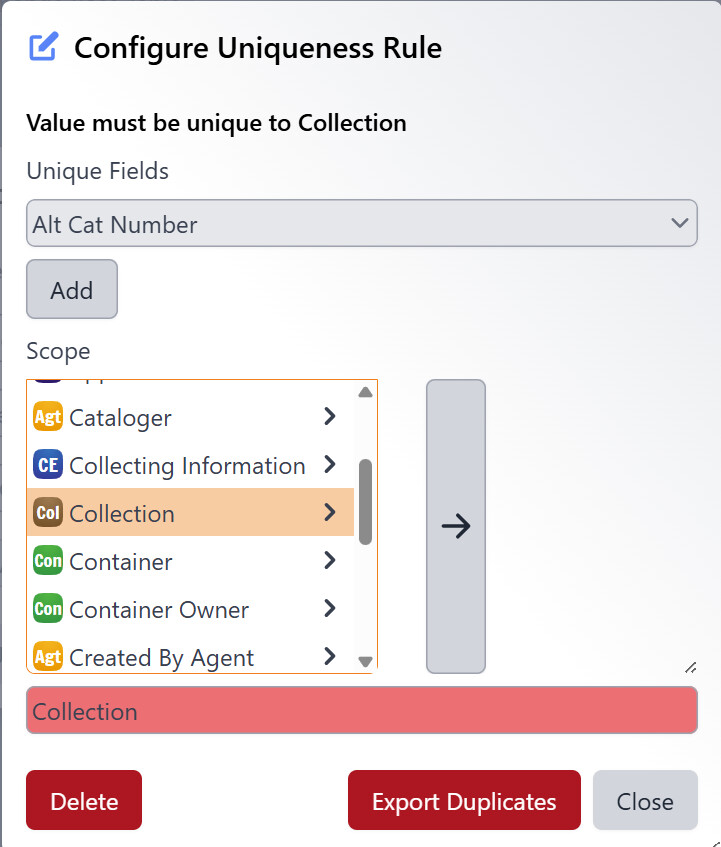The image size is (721, 847).
Task: Click the Cataloger agent table icon
Action: coord(48,417)
